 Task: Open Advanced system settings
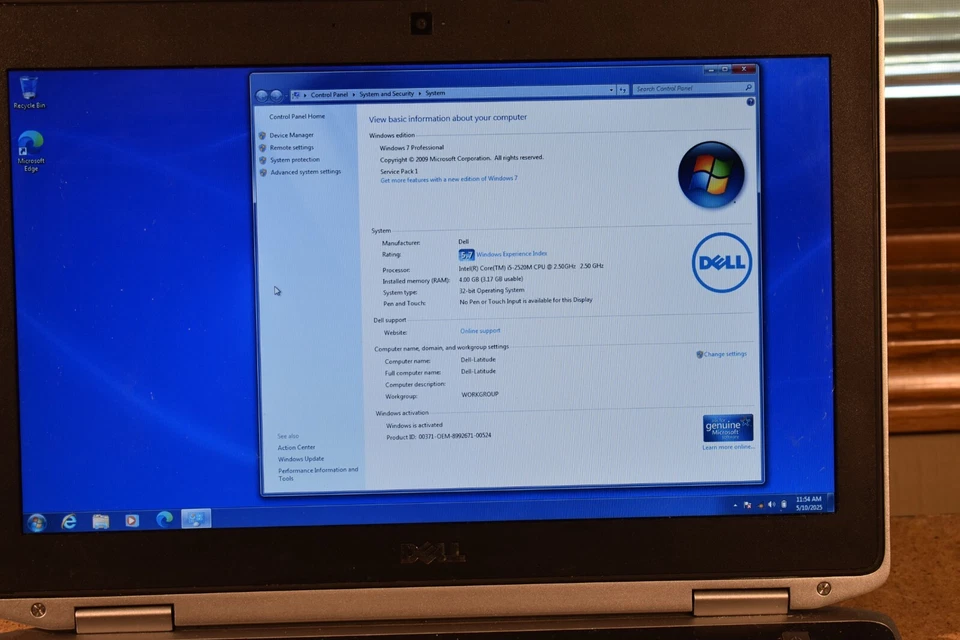tap(307, 171)
